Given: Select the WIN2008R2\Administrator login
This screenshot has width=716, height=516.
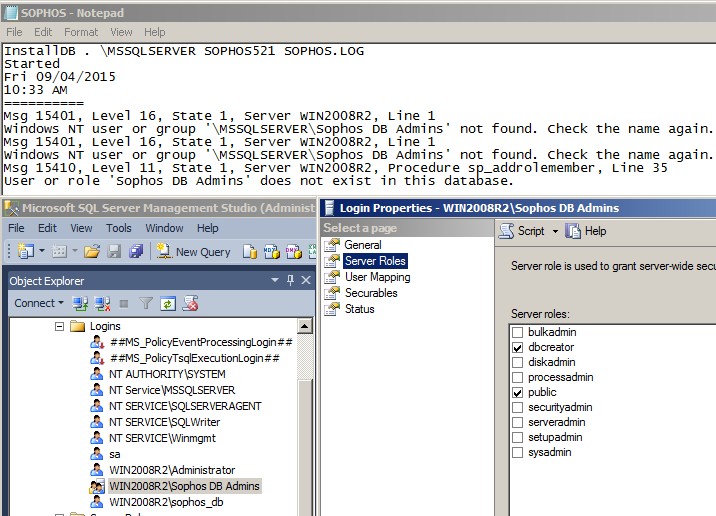Looking at the screenshot, I should coord(172,470).
